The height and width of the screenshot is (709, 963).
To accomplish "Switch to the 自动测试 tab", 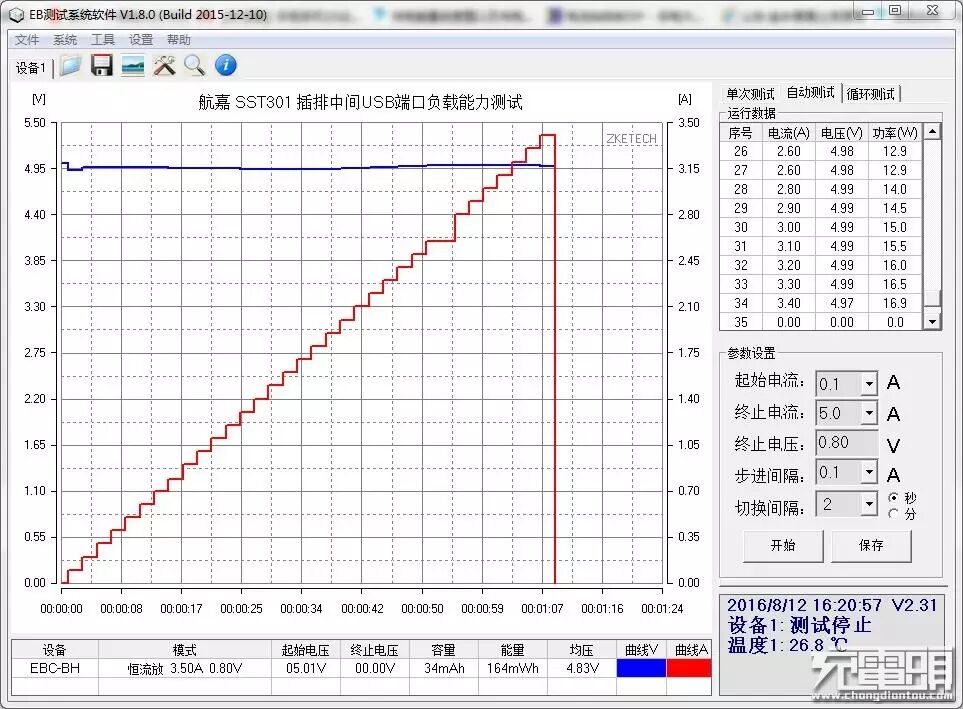I will 810,93.
